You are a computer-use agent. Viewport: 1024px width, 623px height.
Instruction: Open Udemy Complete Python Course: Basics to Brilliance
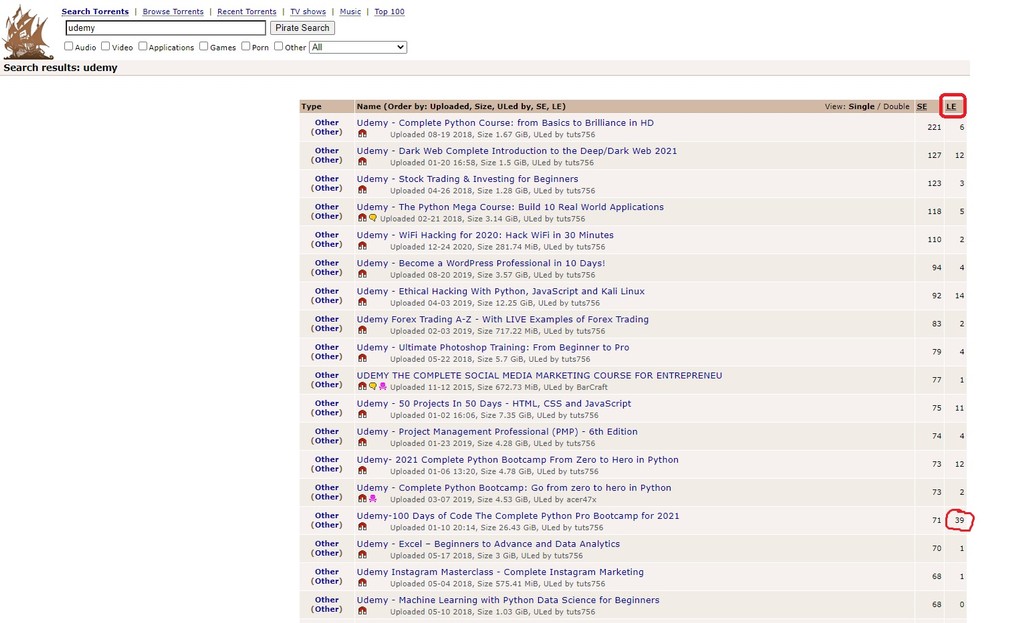point(505,123)
